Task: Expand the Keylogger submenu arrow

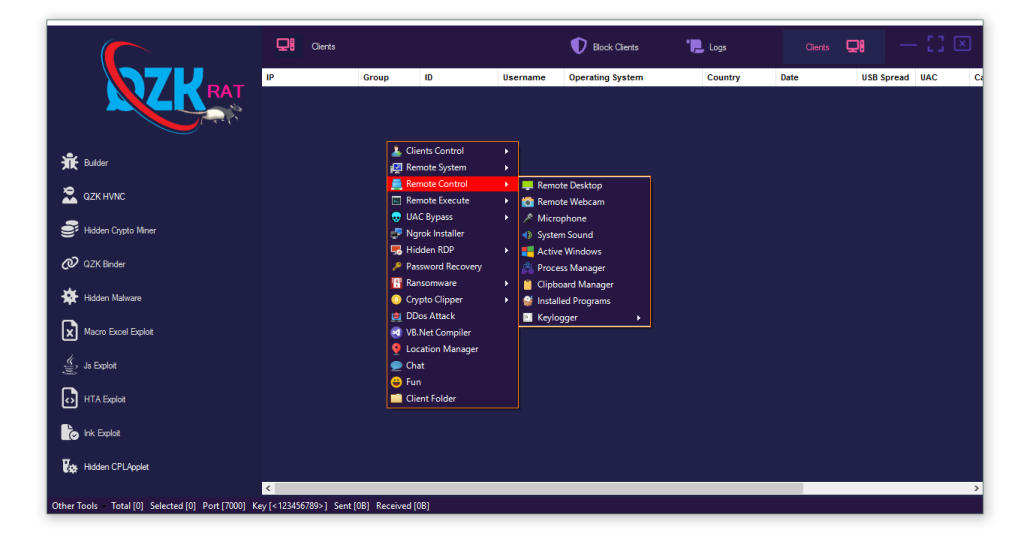Action: tap(639, 318)
